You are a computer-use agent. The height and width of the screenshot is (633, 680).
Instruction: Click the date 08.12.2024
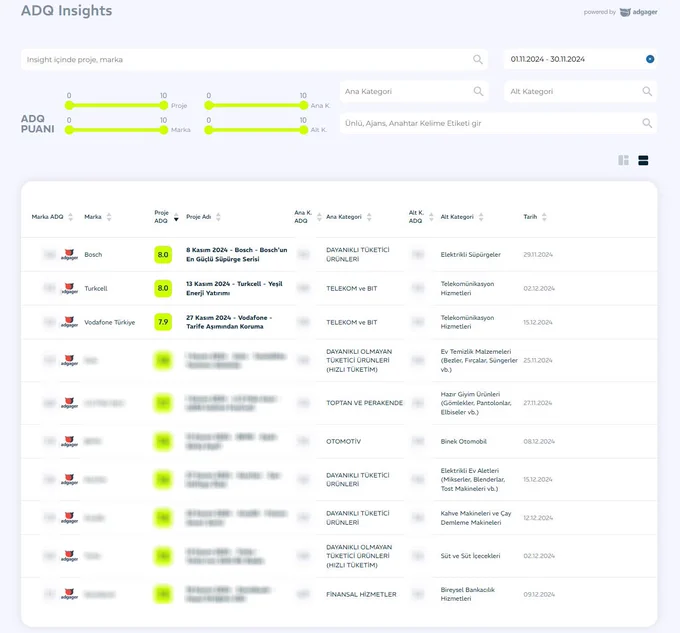[539, 441]
